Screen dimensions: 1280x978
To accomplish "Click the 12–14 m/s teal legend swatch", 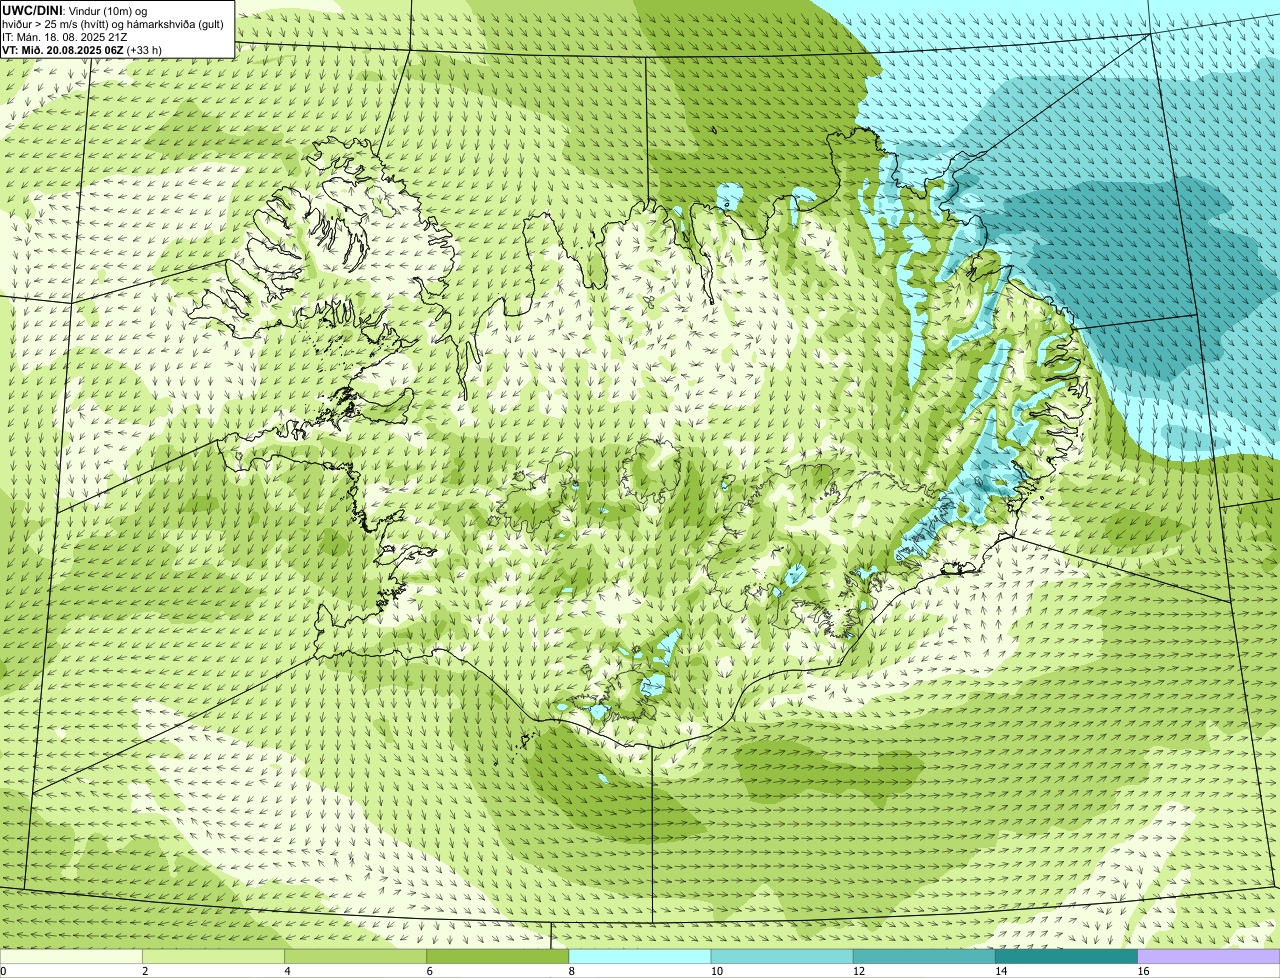I will [x=924, y=957].
